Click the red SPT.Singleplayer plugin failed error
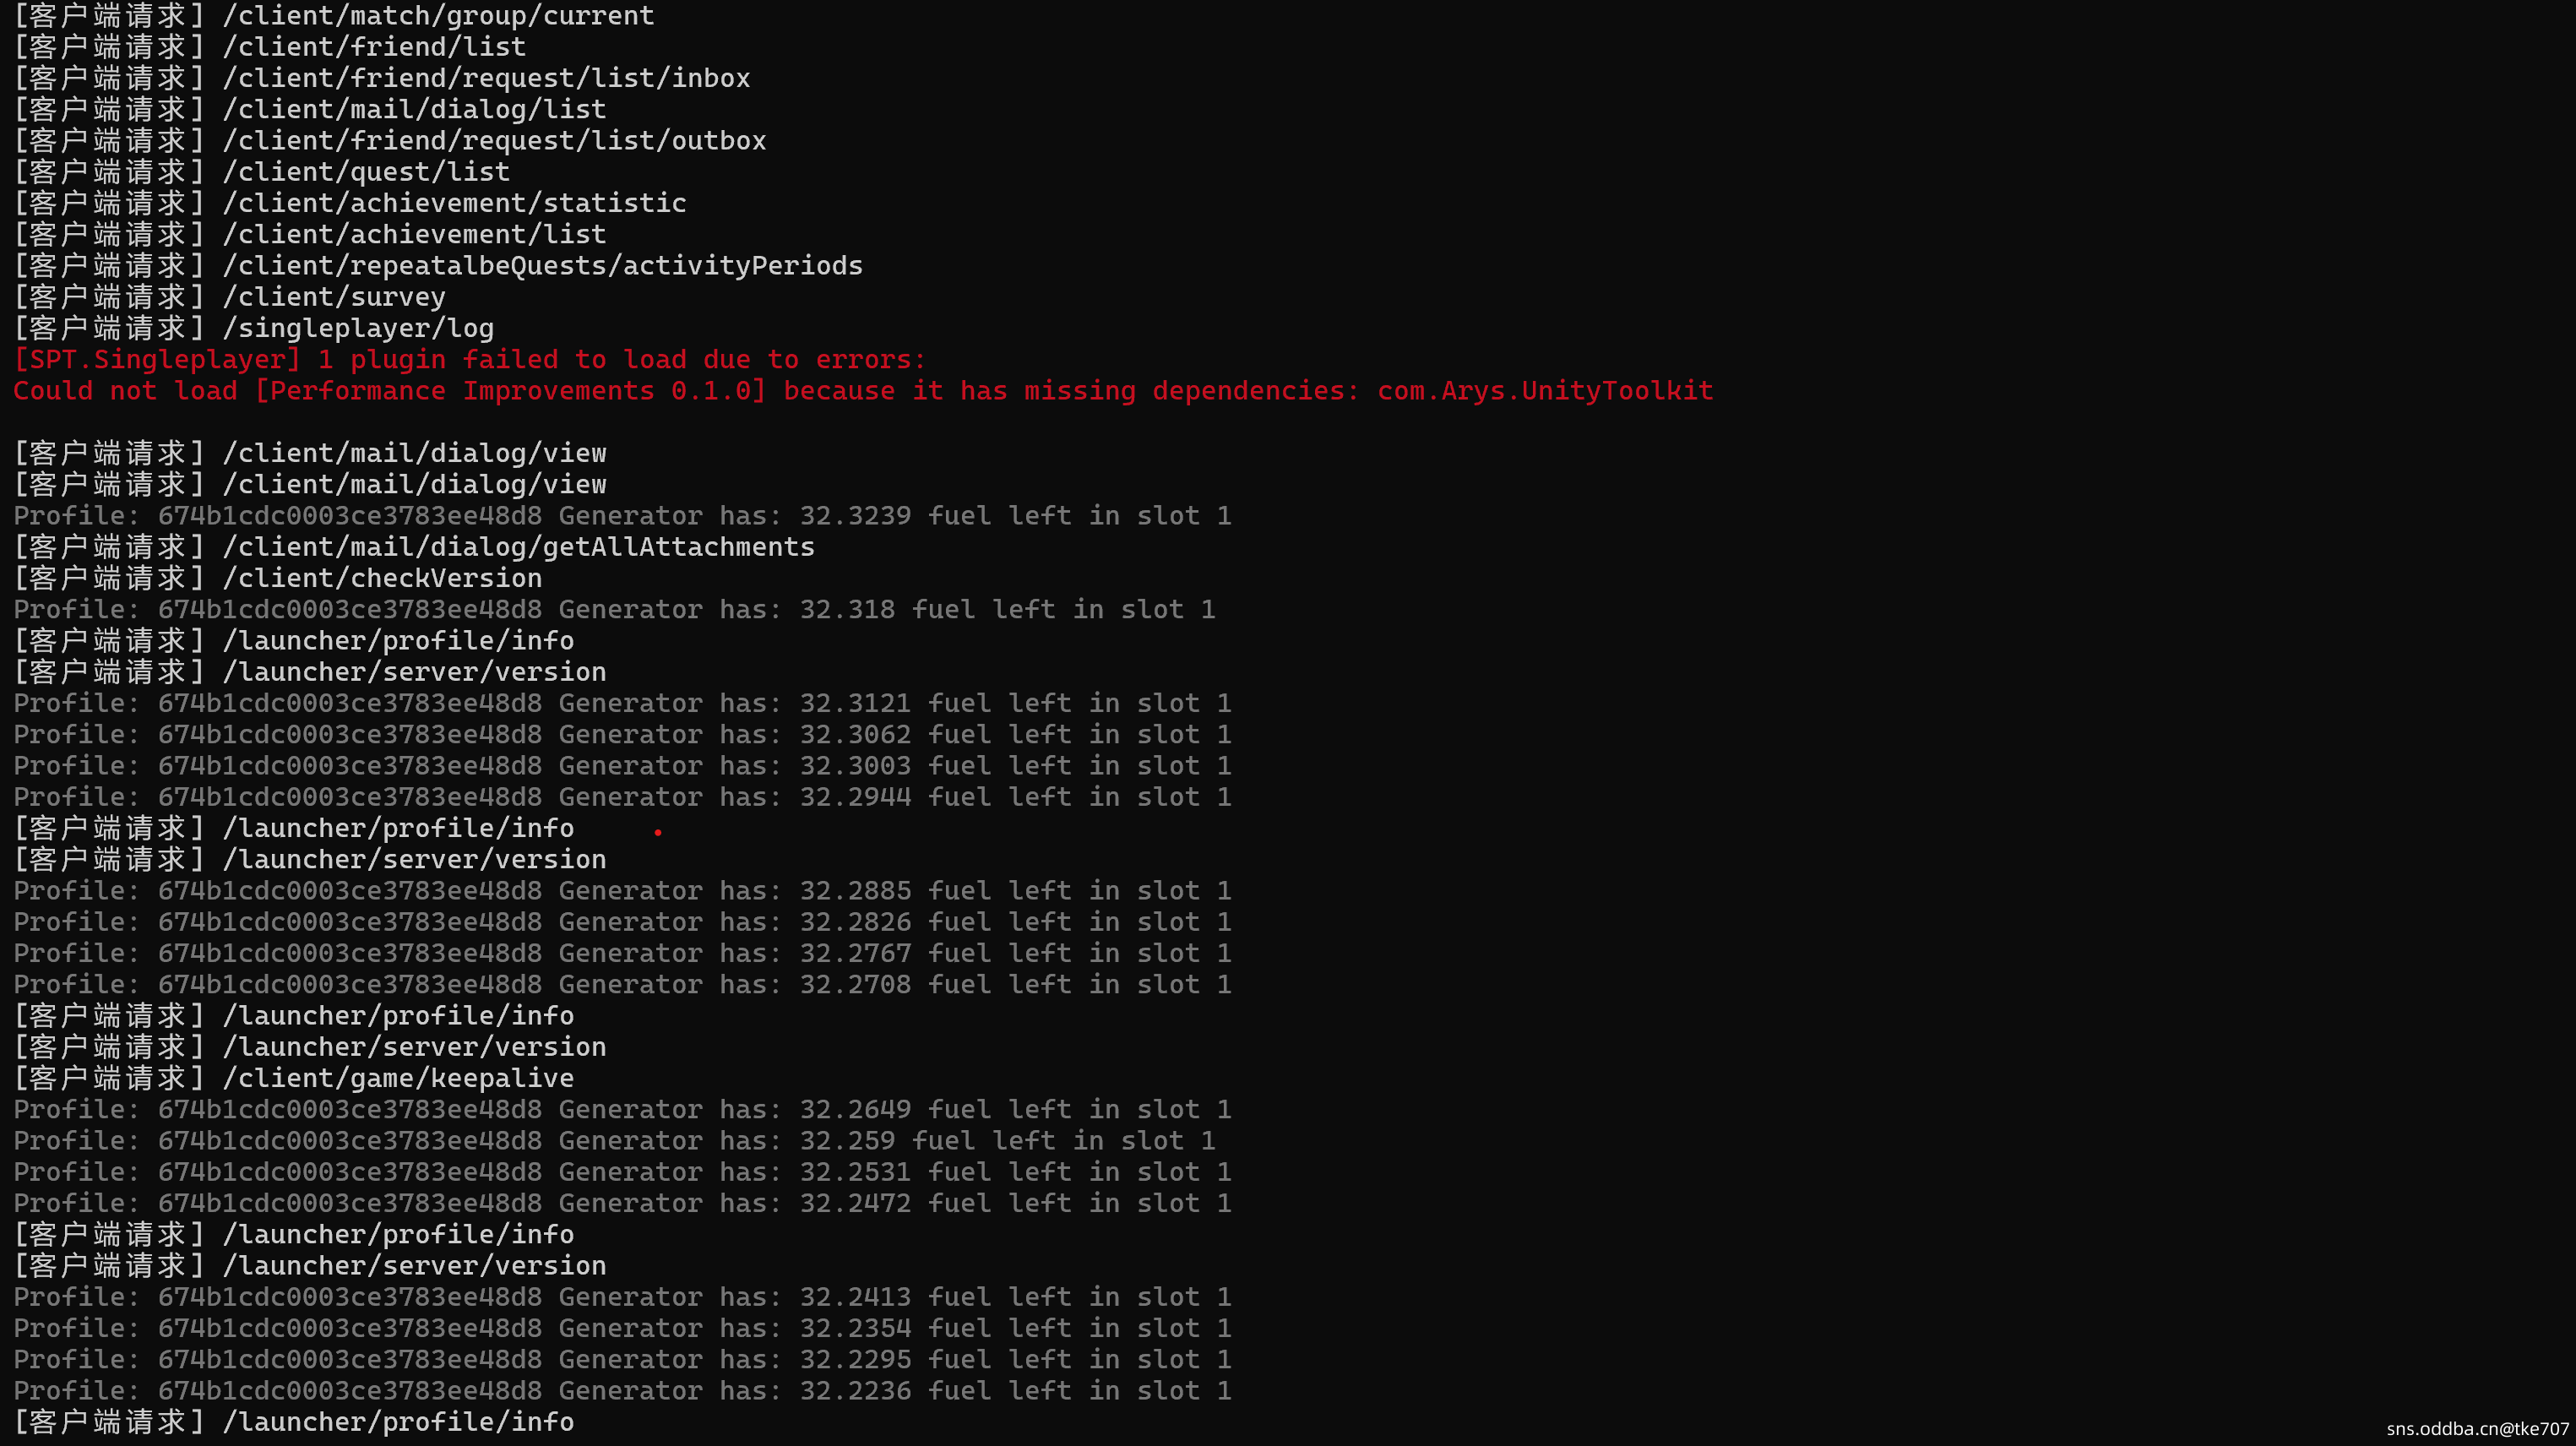2576x1446 pixels. 470,360
